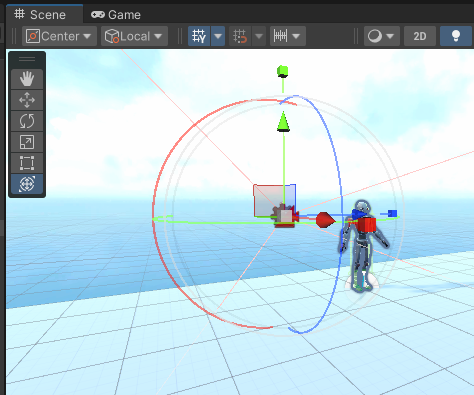Open the draw mode shading dropdown
This screenshot has height=395, width=474.
382,36
